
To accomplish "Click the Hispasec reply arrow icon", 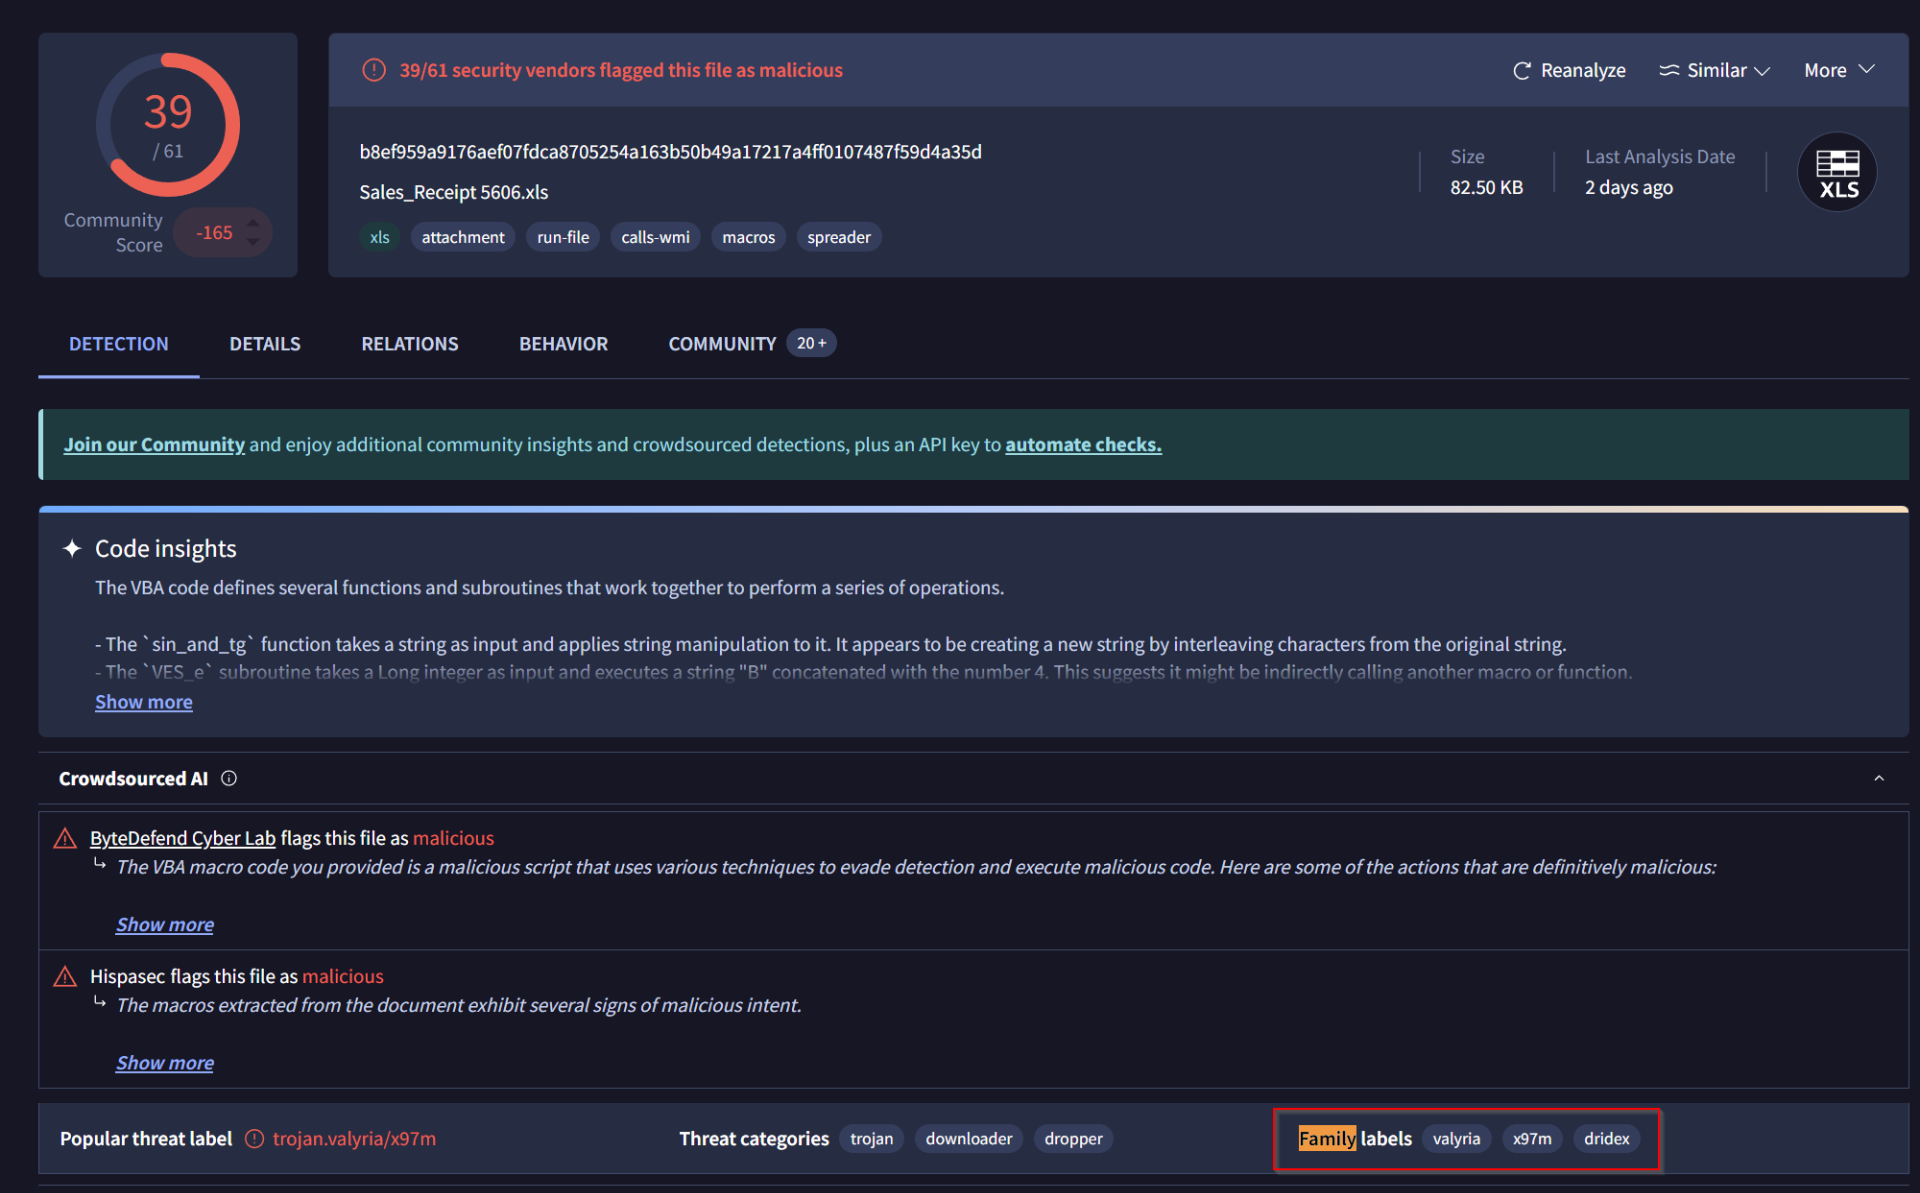I will [x=100, y=1002].
